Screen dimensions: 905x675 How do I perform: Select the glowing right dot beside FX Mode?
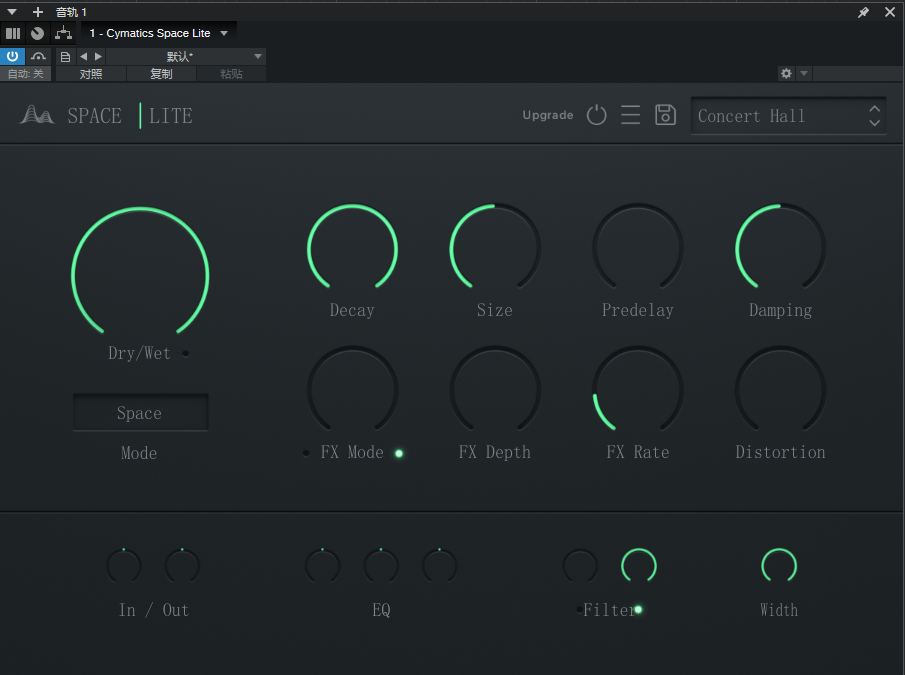pos(399,453)
